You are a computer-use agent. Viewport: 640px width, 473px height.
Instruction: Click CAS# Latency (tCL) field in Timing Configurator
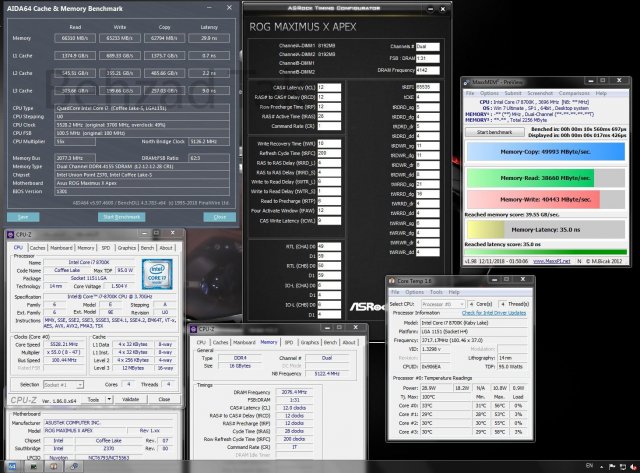[329, 87]
